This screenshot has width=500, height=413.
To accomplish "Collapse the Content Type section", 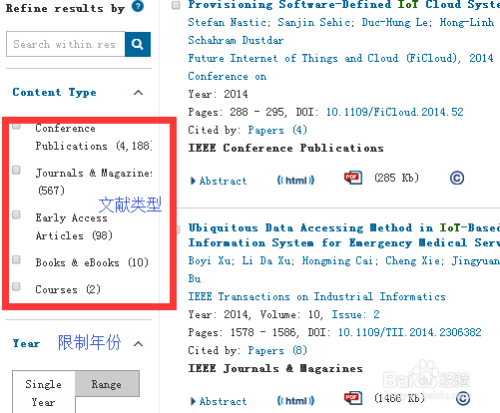I will pyautogui.click(x=138, y=93).
